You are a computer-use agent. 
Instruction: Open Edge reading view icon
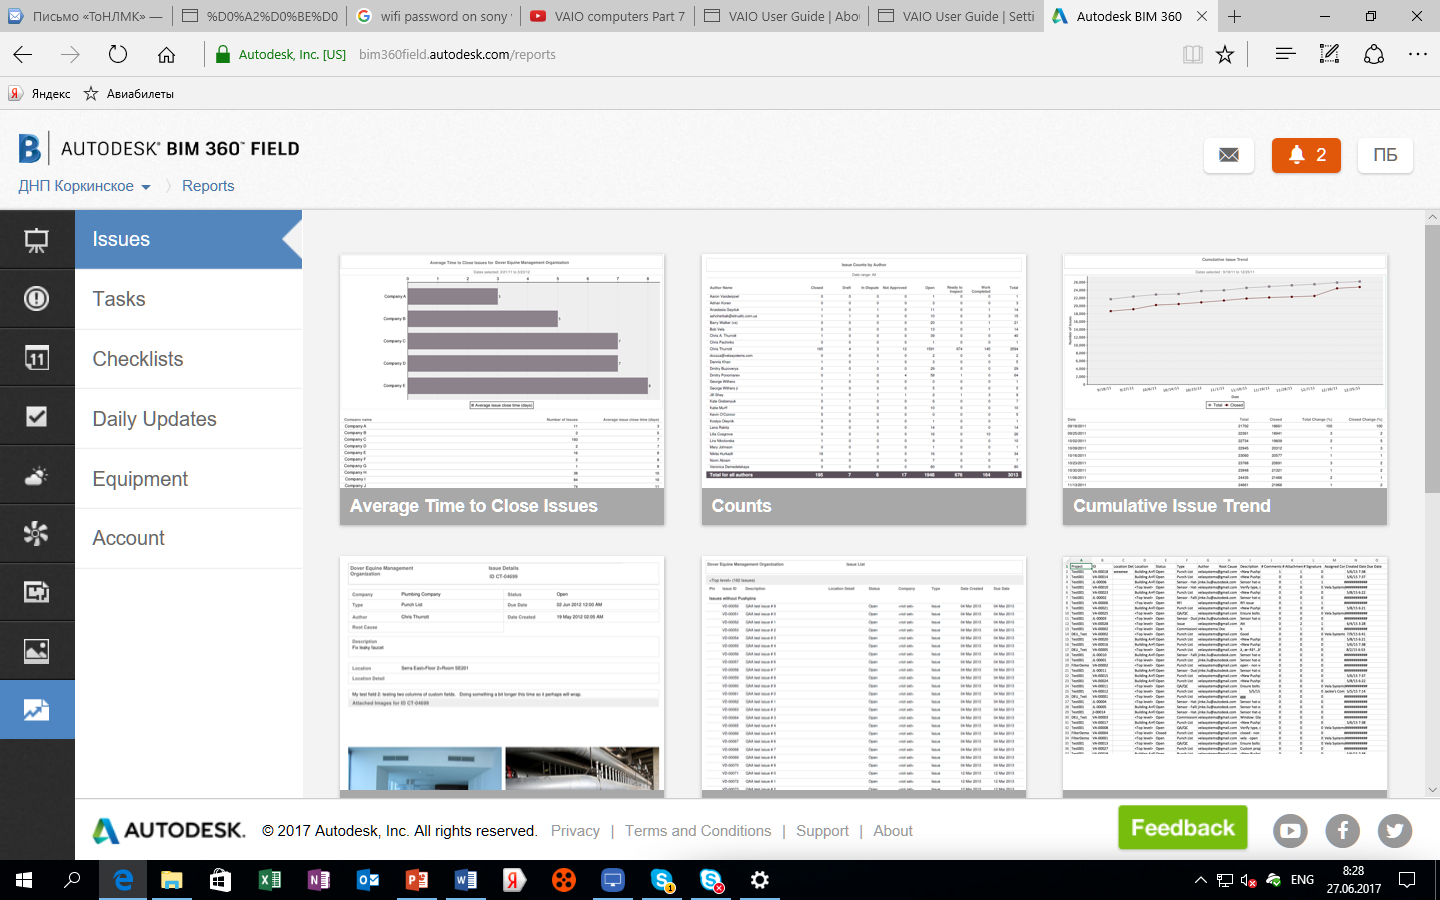coord(1192,55)
